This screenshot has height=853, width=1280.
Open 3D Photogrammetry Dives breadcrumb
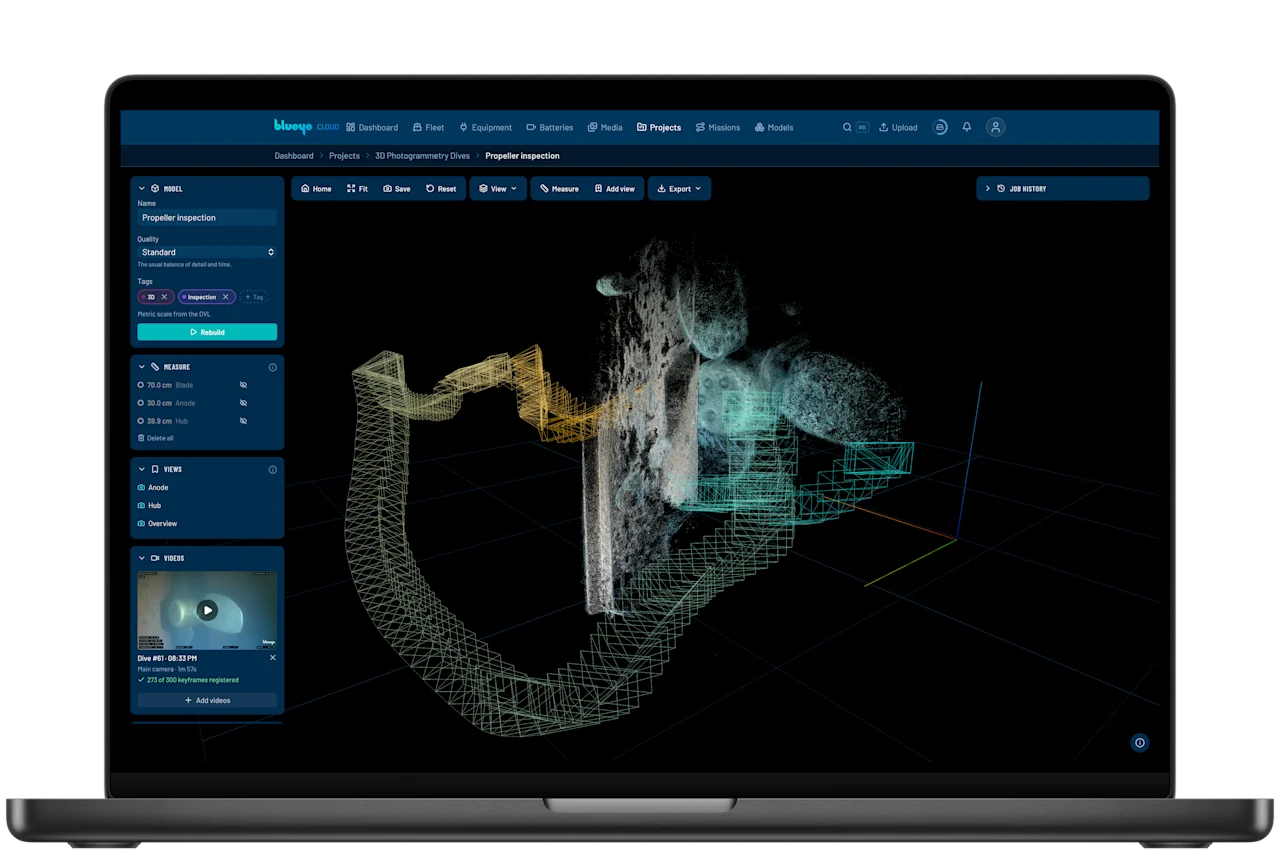[x=422, y=156]
